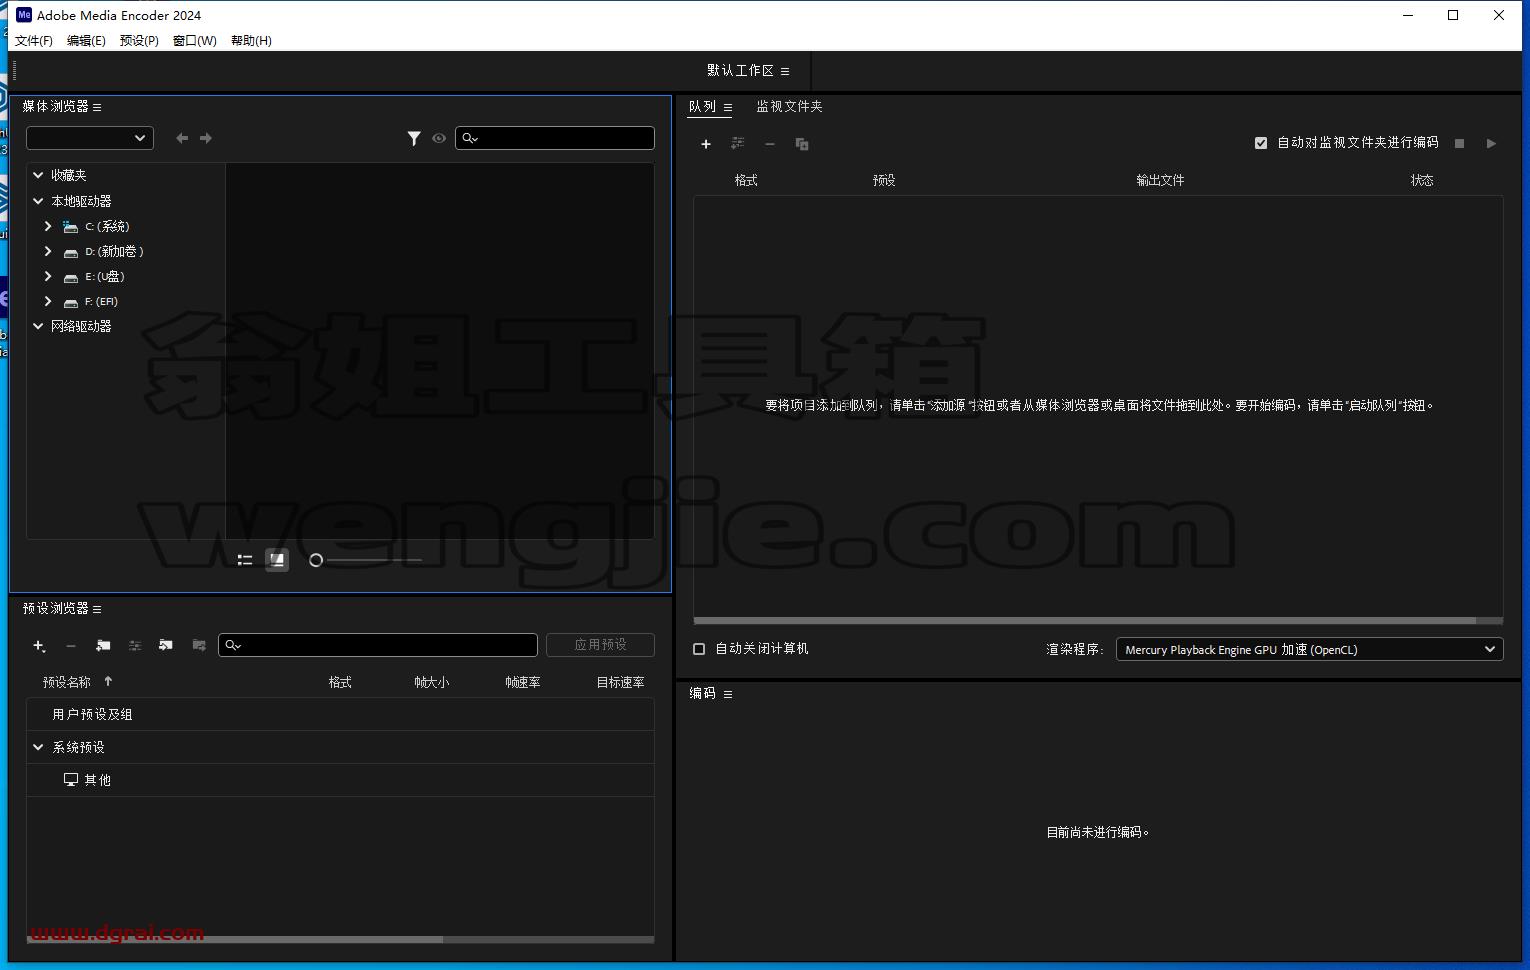Click the preset browser horizontal scrollbar
This screenshot has height=970, width=1530.
235,939
